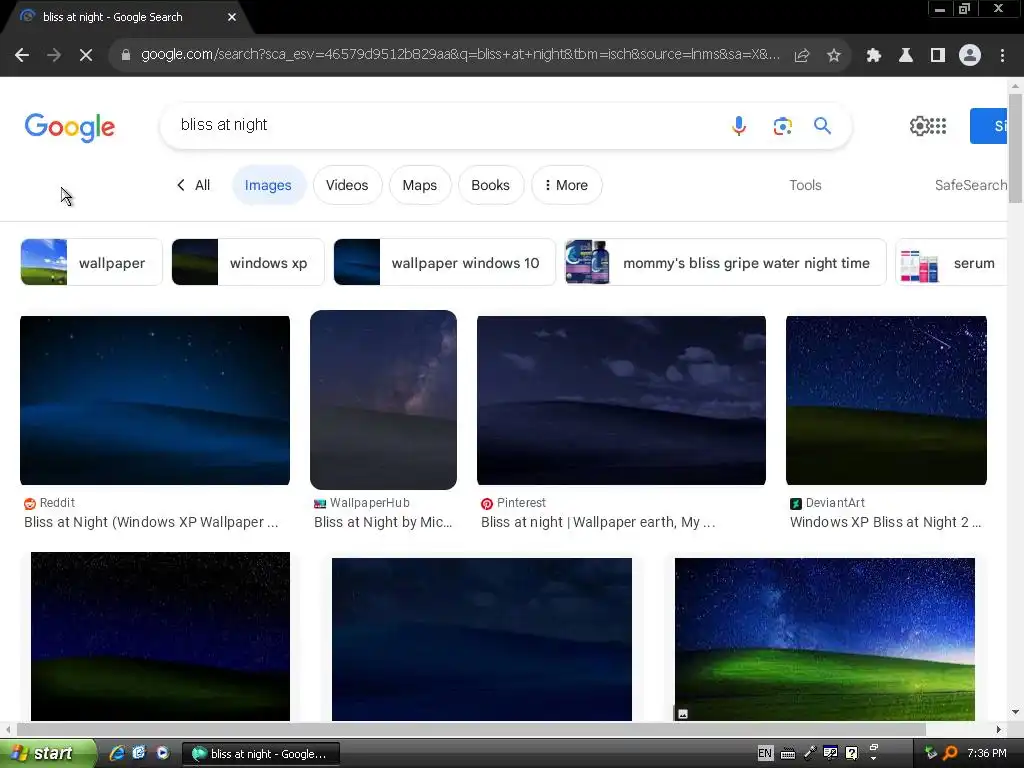Click the orange magnifier tray icon

tap(950, 754)
